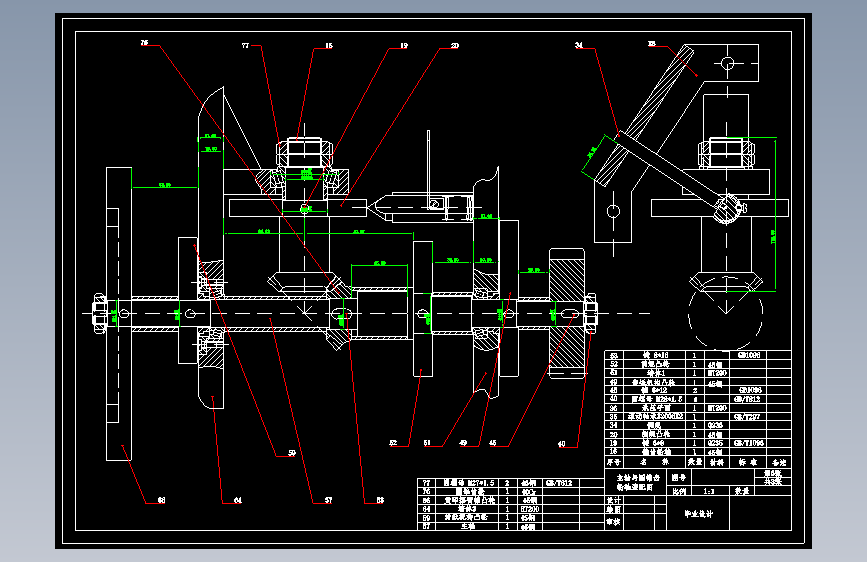This screenshot has height=562, width=867.
Task: Select the callout label 57 pointing to the main shaft
Action: pos(328,500)
